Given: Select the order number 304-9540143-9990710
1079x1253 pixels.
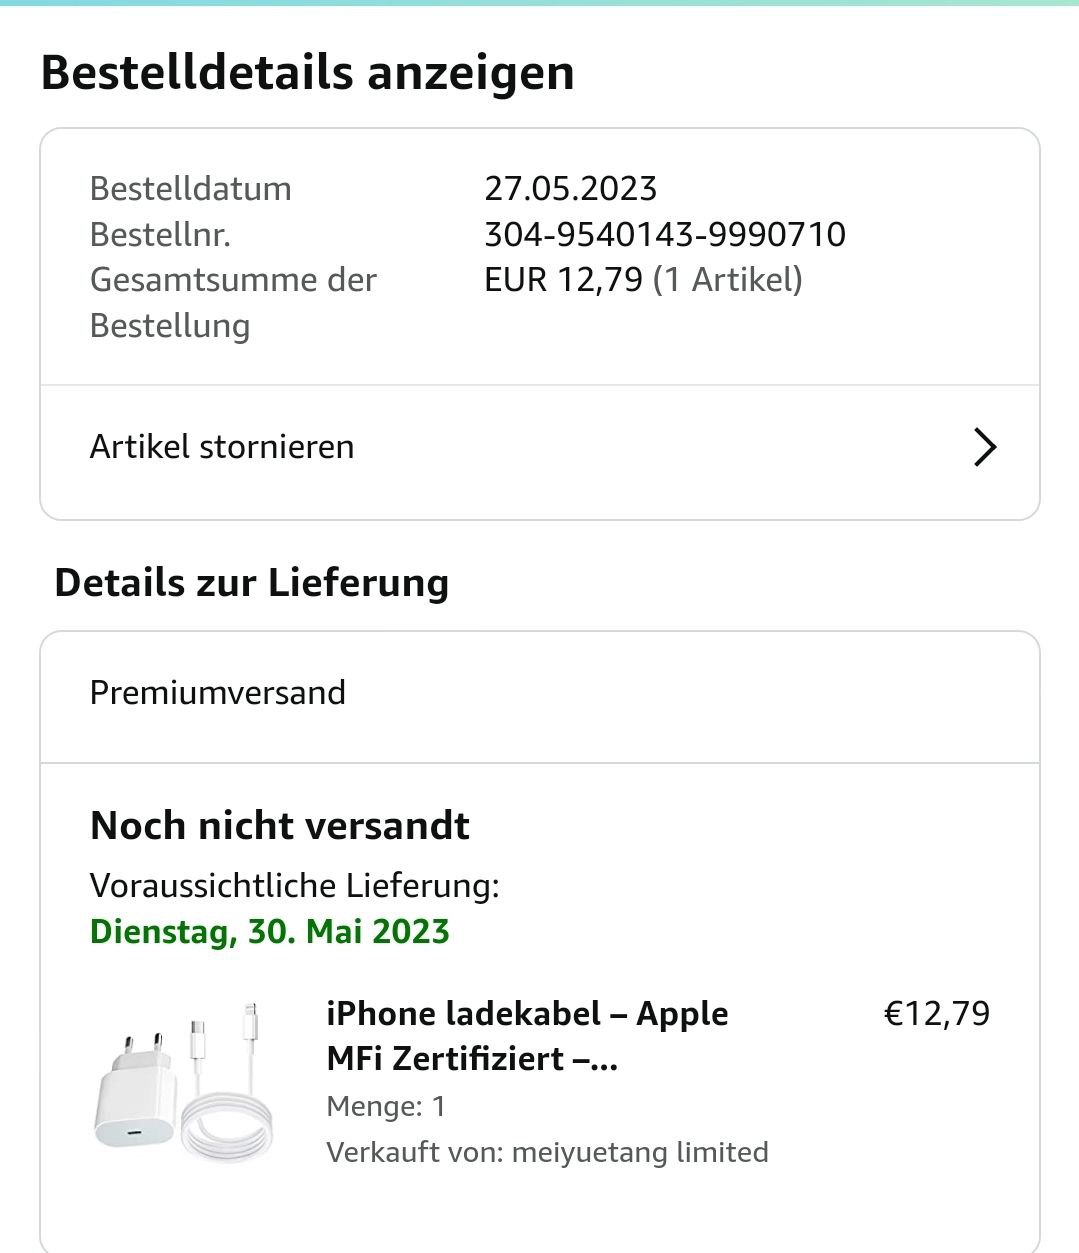Looking at the screenshot, I should pyautogui.click(x=665, y=234).
